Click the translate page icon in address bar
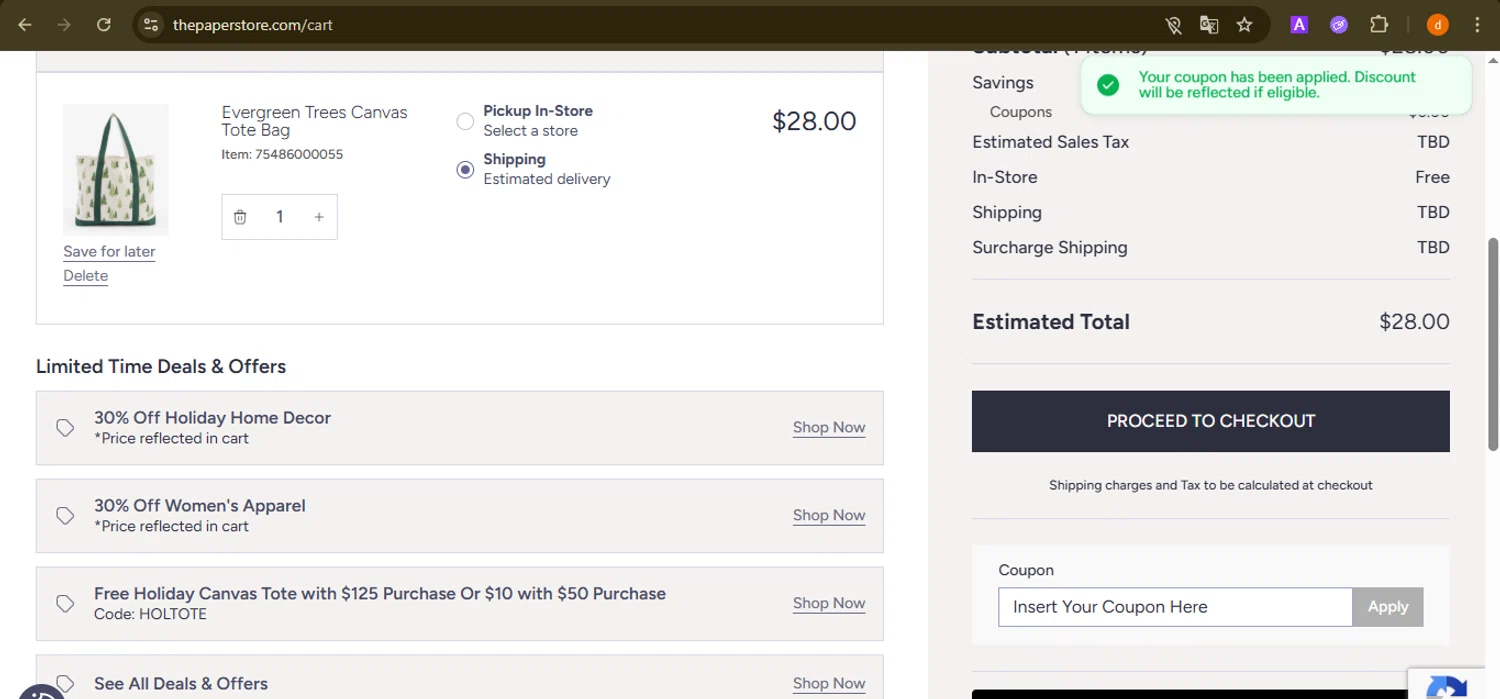 click(1209, 25)
